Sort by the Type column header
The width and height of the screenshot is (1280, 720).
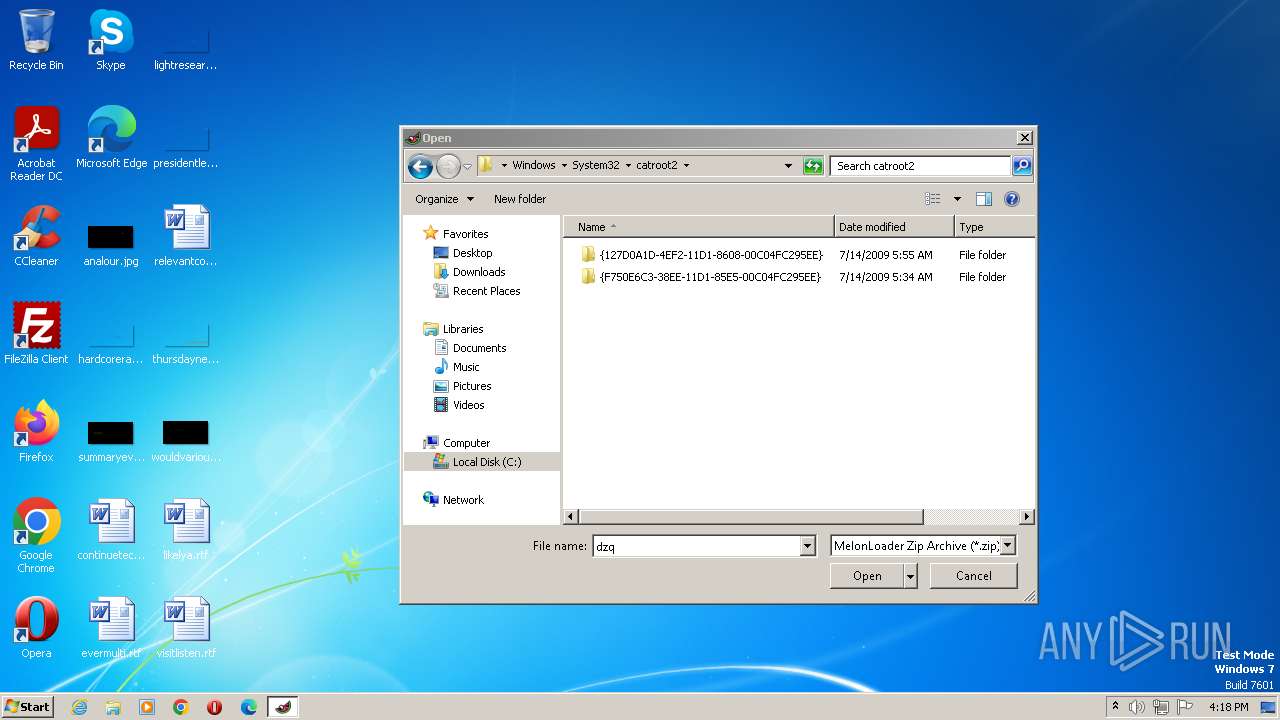tap(994, 227)
